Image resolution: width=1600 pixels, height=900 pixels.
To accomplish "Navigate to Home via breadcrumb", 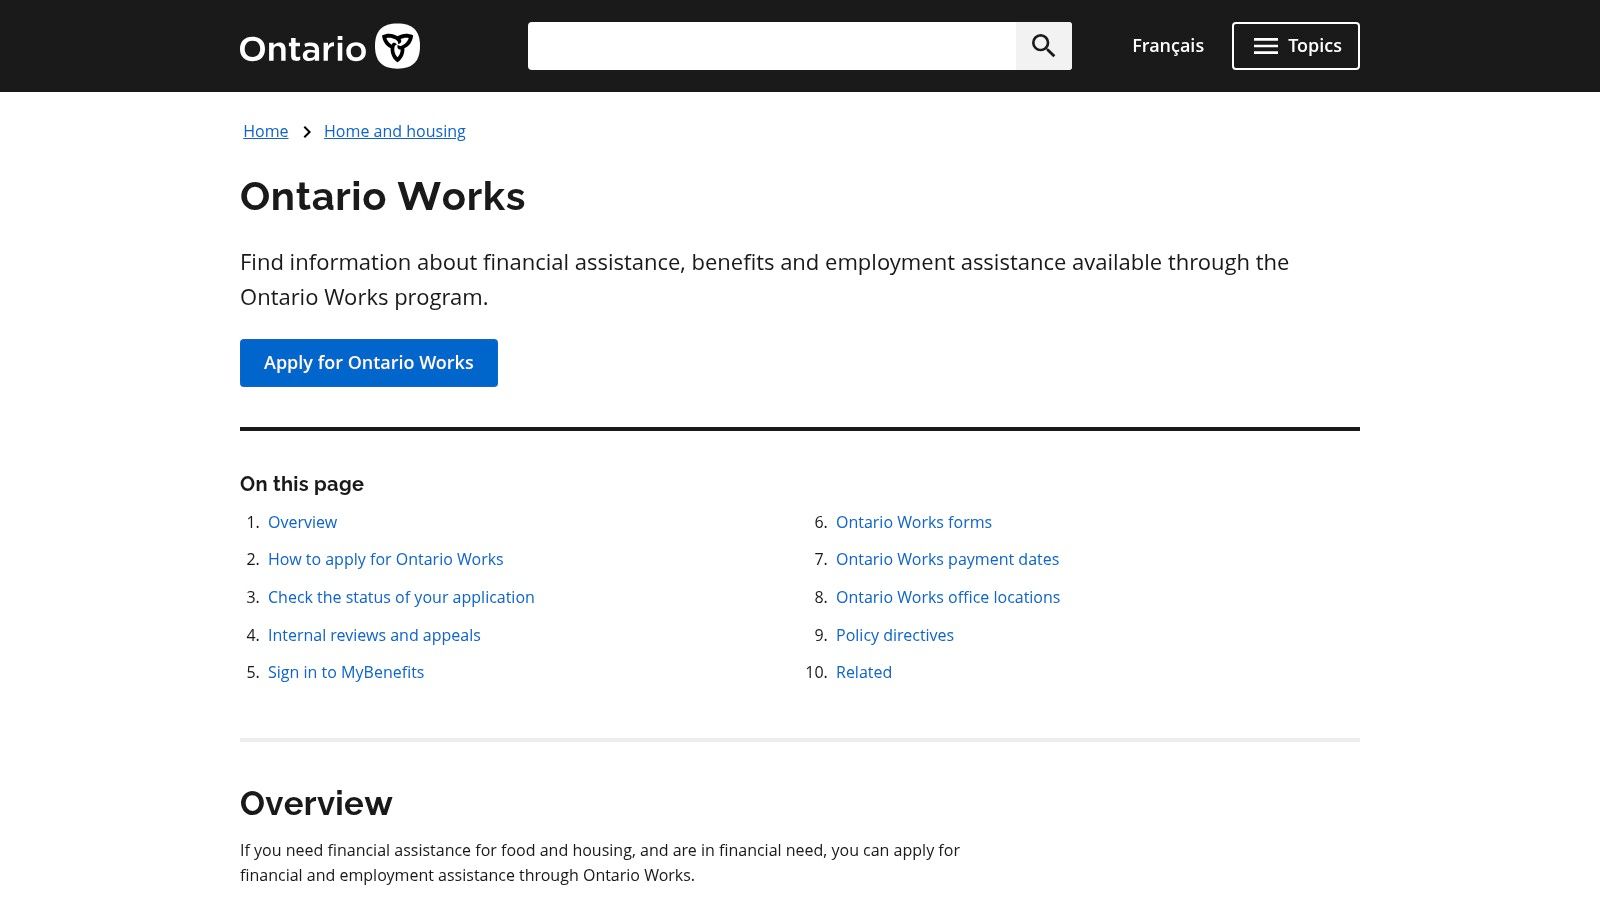I will point(265,131).
